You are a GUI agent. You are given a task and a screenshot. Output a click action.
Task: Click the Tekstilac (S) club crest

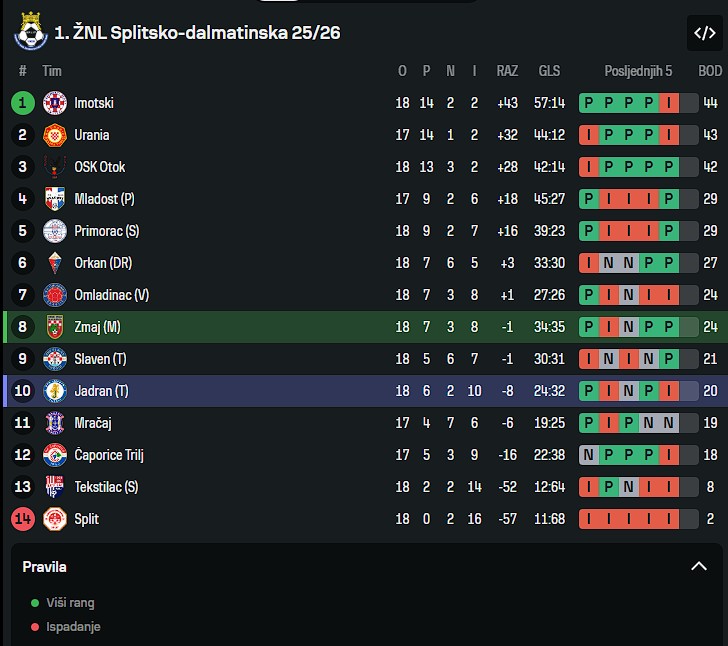coord(55,487)
